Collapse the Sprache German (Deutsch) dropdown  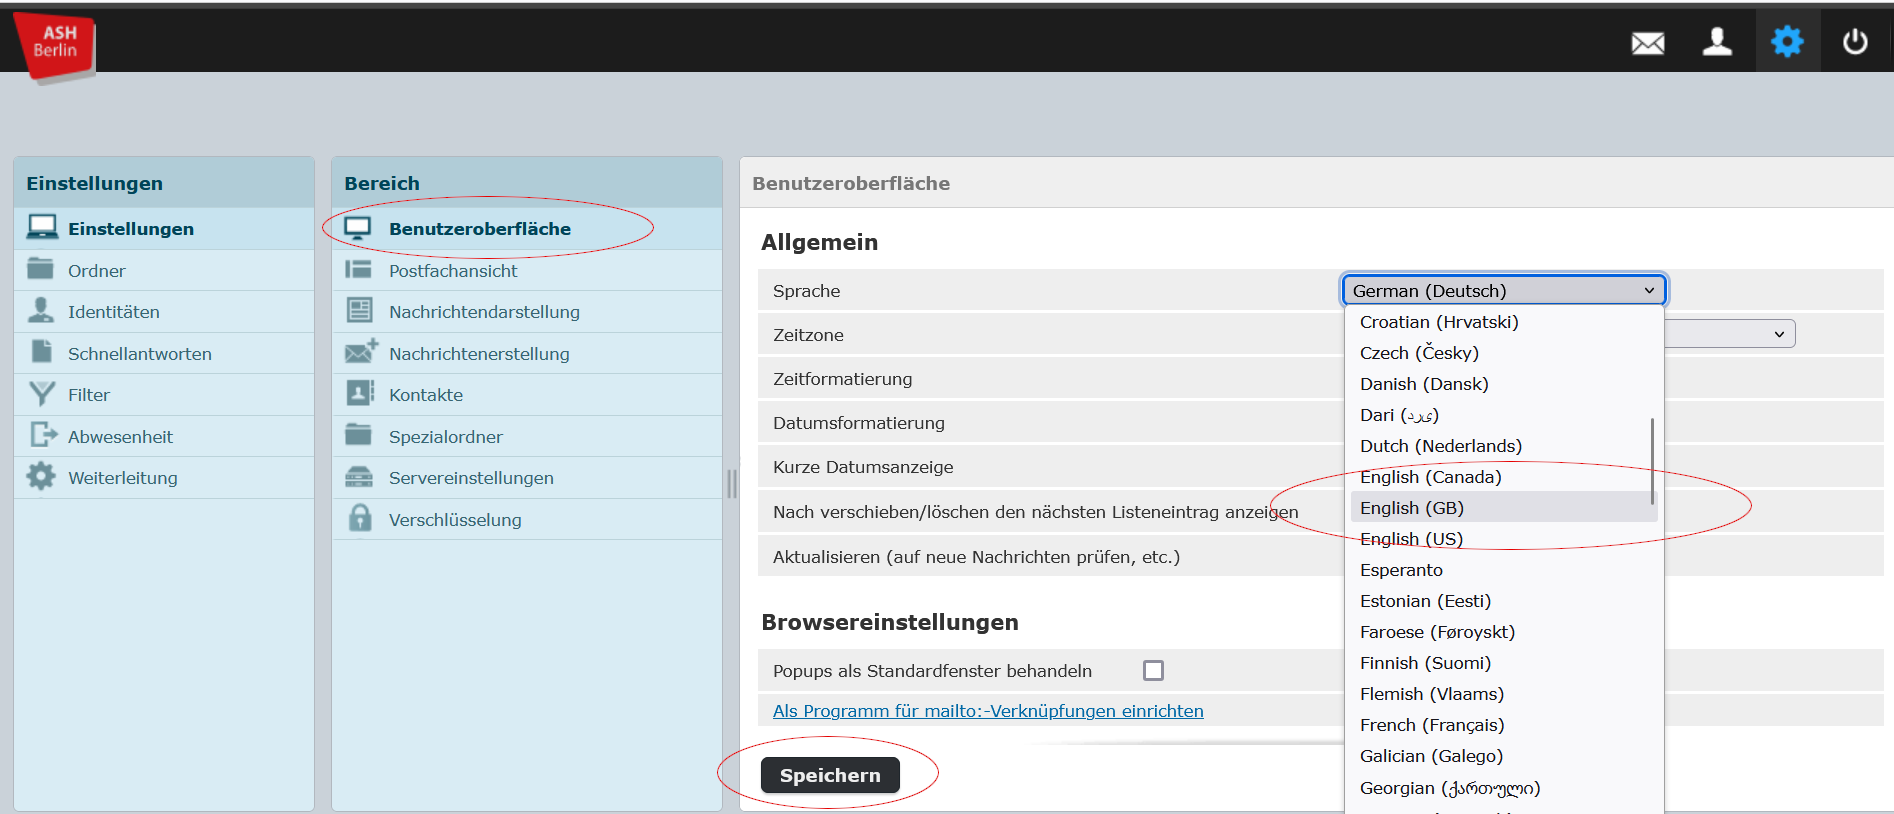[x=1504, y=290]
